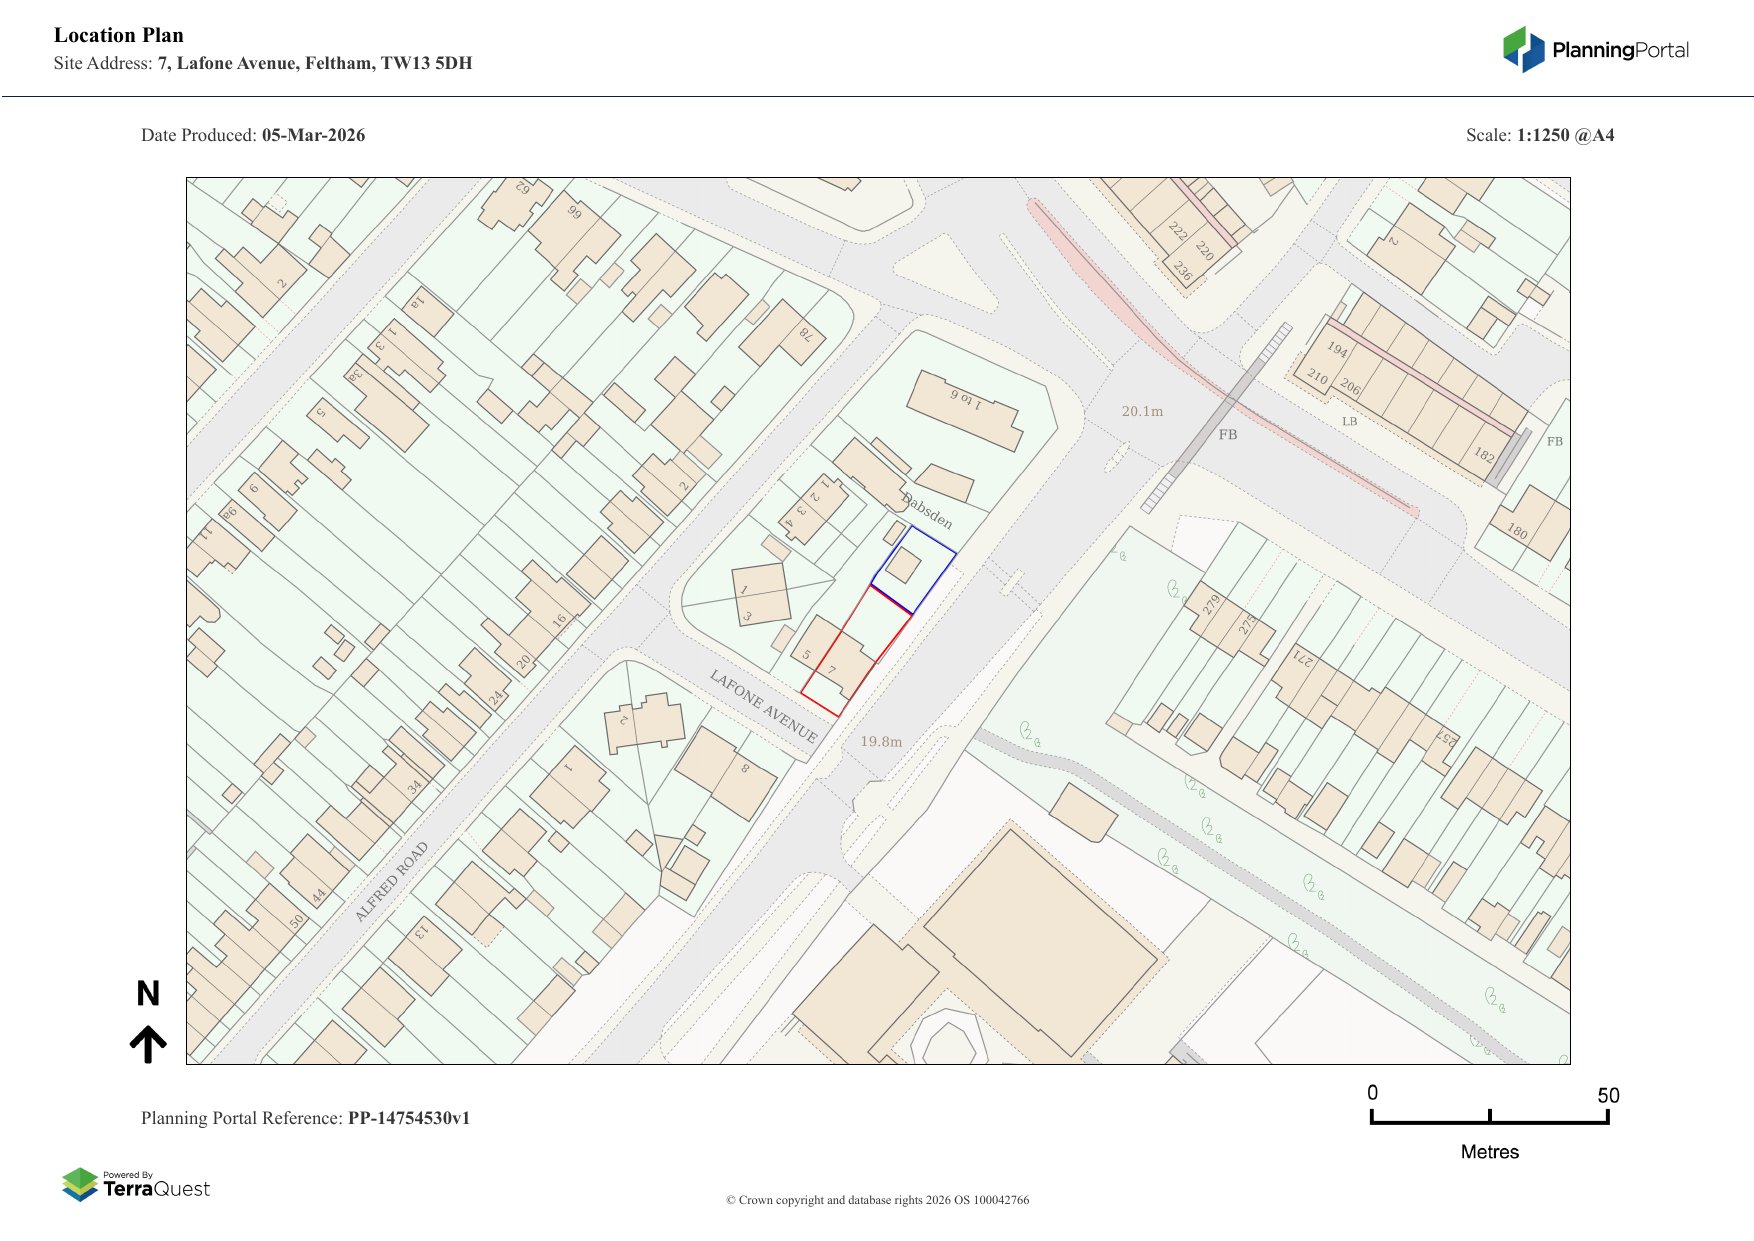Click the building labelled 1 to 6

point(964,410)
